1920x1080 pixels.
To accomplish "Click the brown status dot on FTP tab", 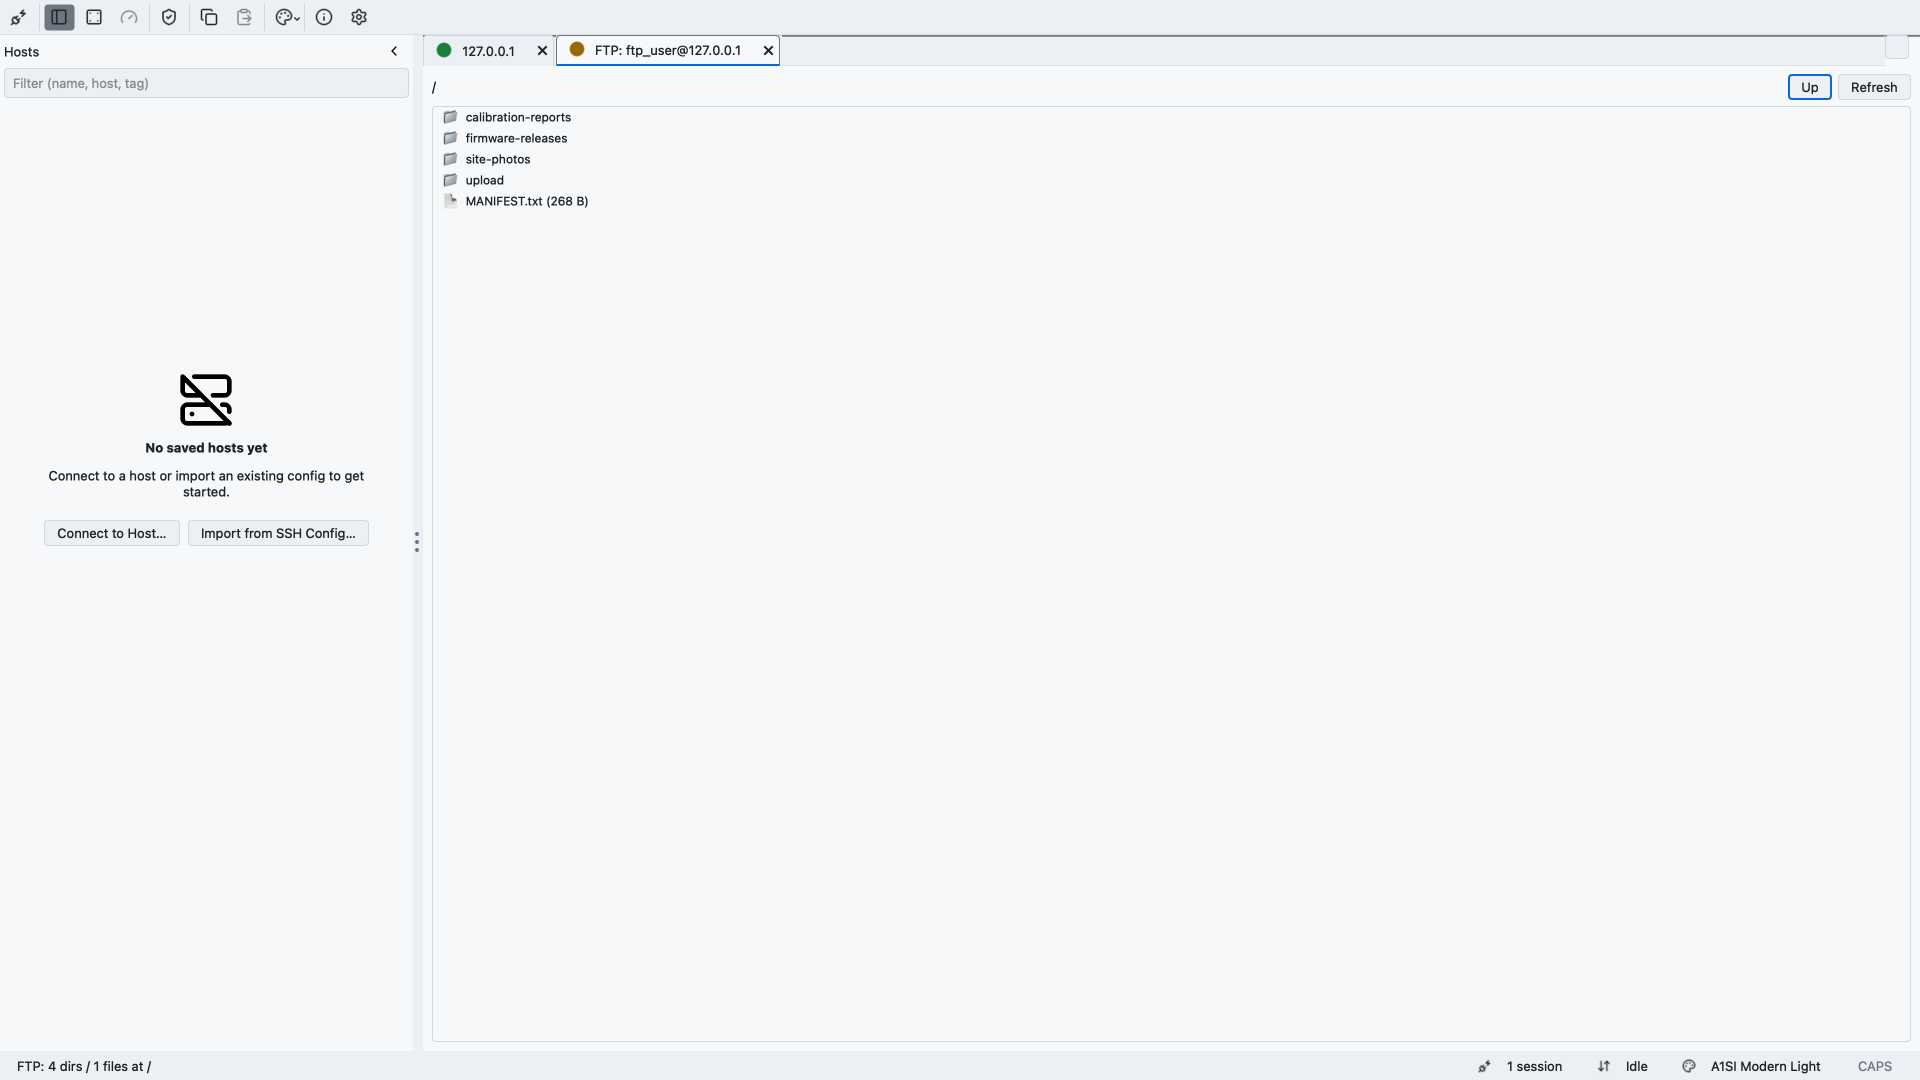I will pos(577,49).
